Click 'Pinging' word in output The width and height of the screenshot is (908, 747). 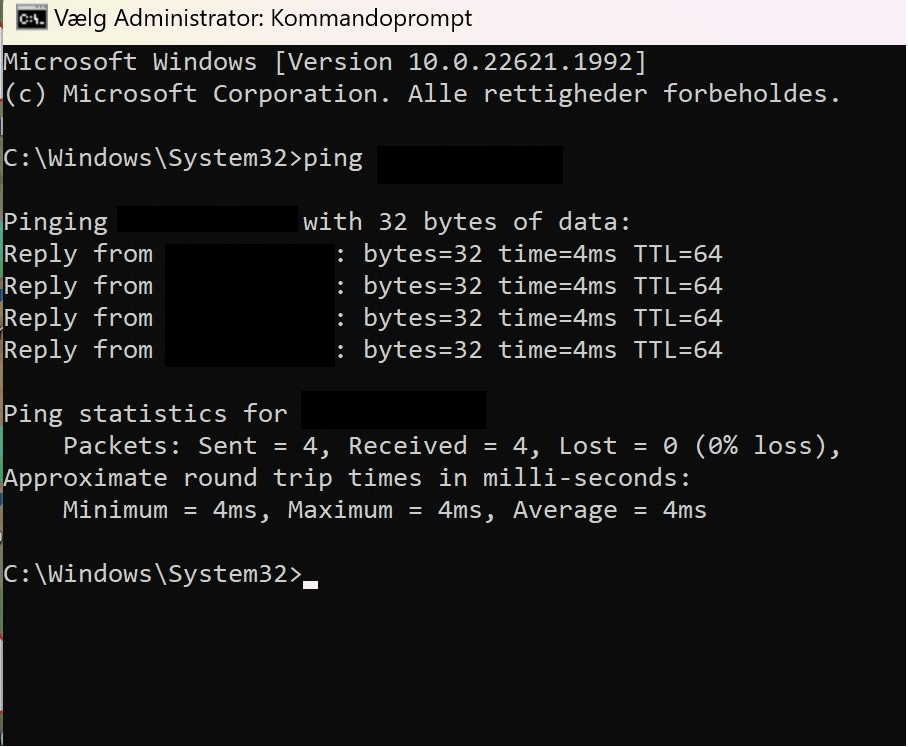pyautogui.click(x=56, y=223)
